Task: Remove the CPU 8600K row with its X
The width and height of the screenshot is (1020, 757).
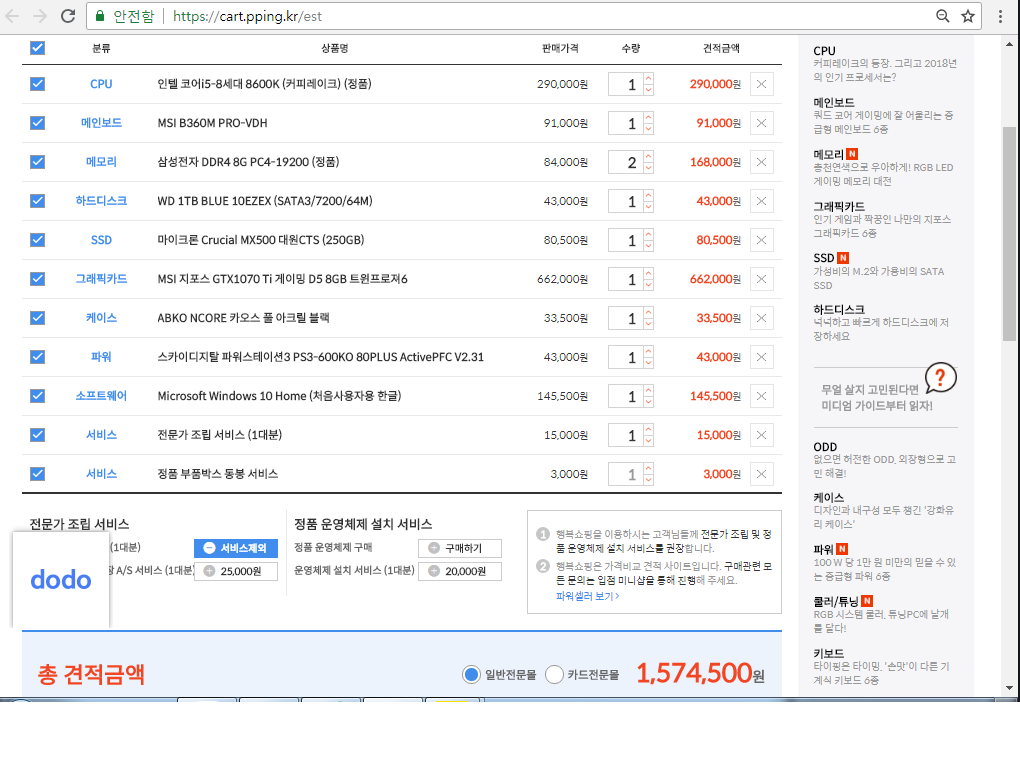Action: pos(761,84)
